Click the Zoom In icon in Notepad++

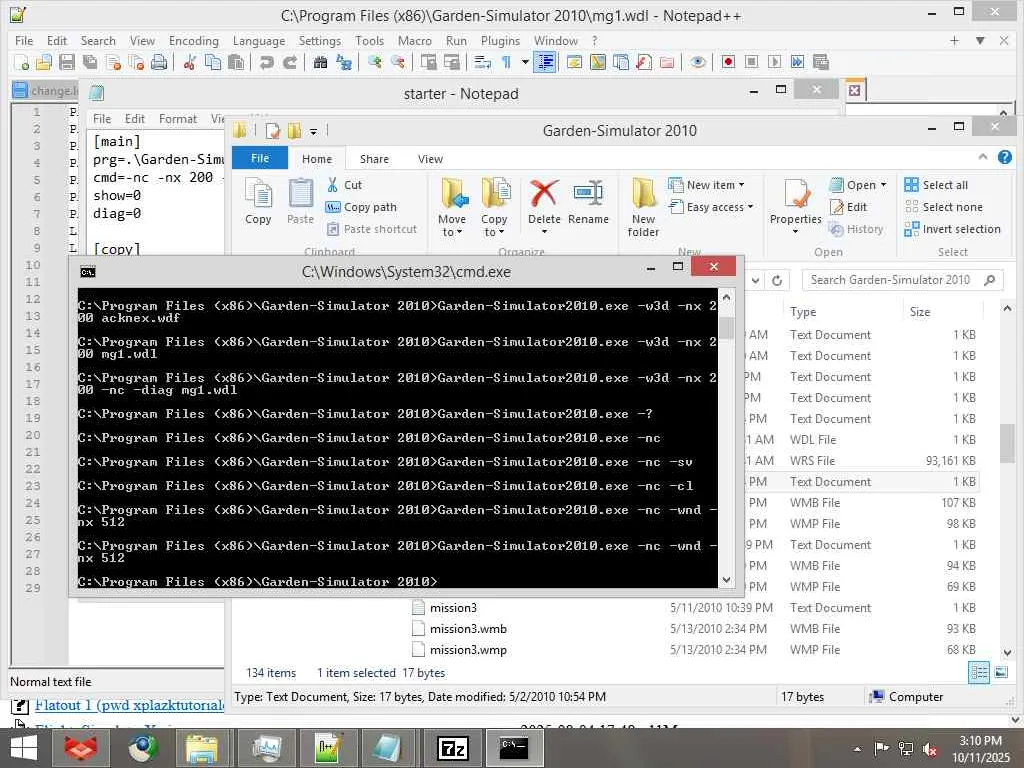pyautogui.click(x=374, y=62)
